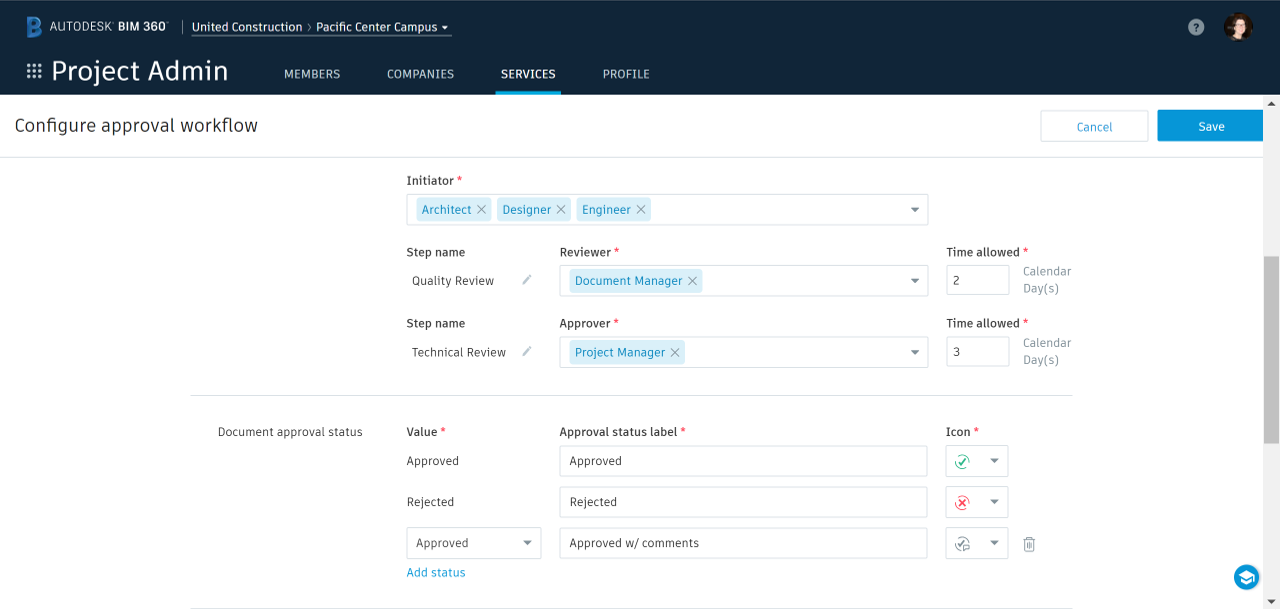Click the Document Manager tag text
Viewport: 1280px width, 610px height.
pyautogui.click(x=629, y=281)
